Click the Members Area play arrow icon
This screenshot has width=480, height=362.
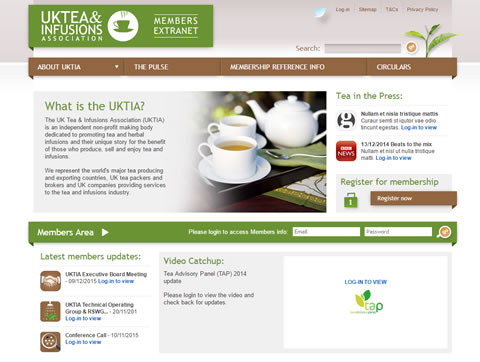tap(105, 232)
